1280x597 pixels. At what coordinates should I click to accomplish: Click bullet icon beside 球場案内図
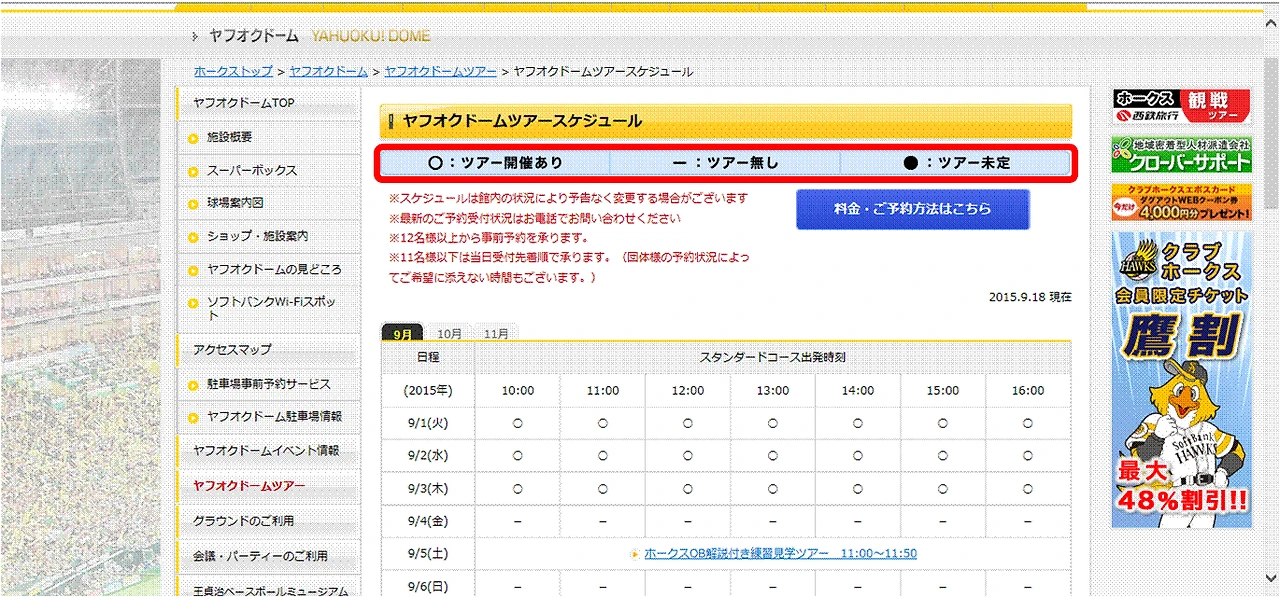coord(192,204)
